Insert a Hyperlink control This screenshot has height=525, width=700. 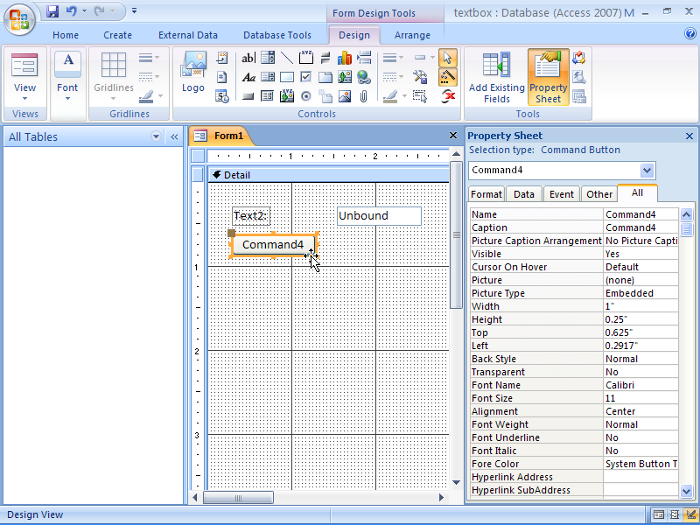(364, 77)
